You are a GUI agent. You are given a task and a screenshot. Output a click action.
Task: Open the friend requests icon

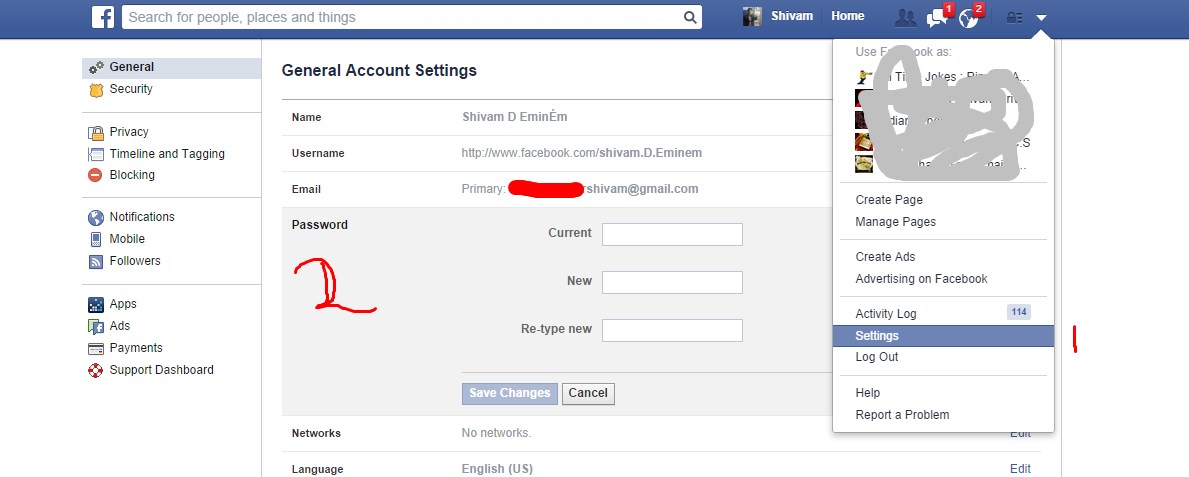click(905, 17)
